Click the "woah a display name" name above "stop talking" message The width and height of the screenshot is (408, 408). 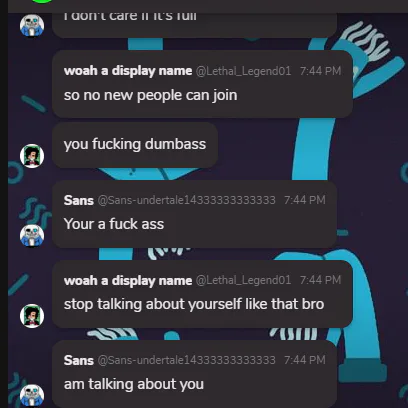128,280
